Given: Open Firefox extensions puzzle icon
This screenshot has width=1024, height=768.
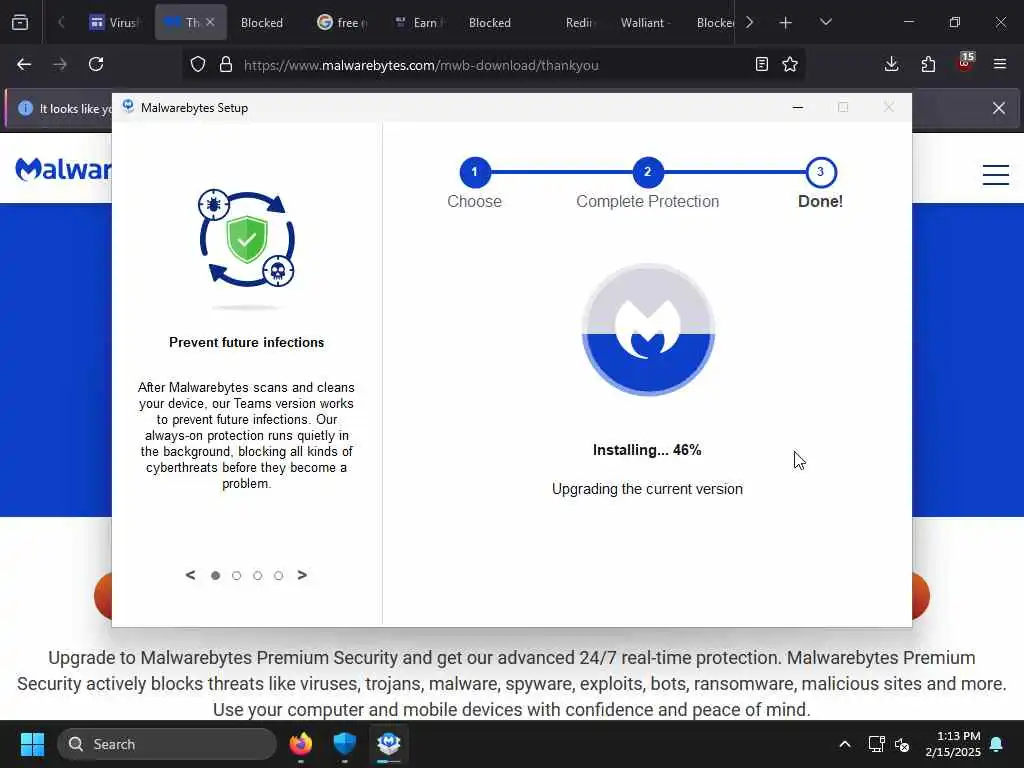Looking at the screenshot, I should point(928,64).
